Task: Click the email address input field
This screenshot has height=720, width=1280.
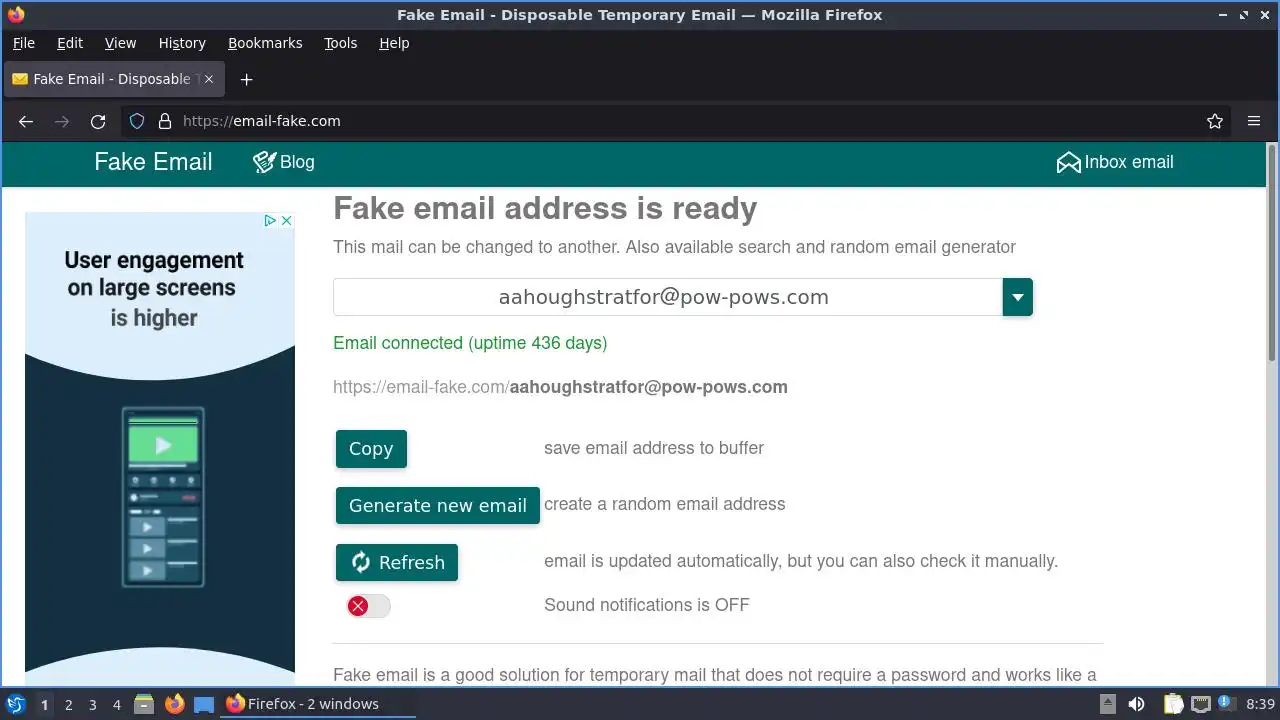Action: coord(668,297)
